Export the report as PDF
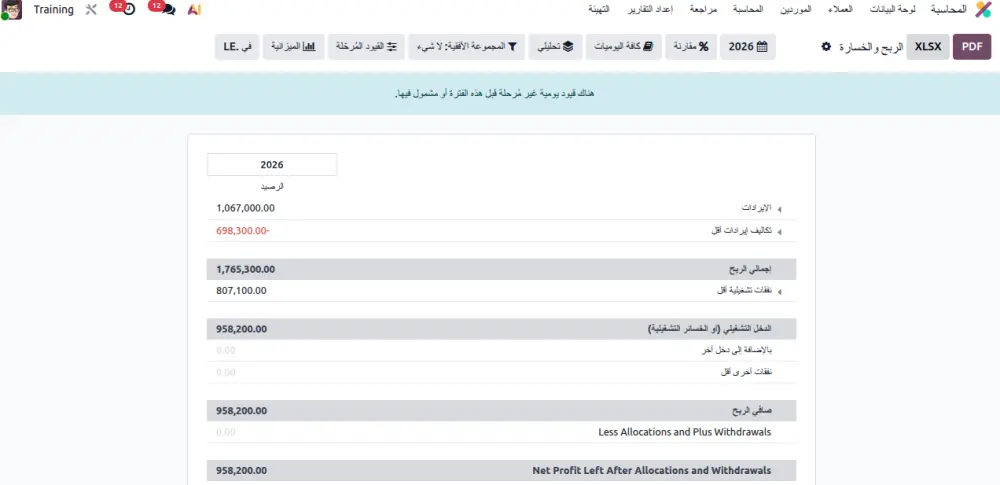 (972, 47)
